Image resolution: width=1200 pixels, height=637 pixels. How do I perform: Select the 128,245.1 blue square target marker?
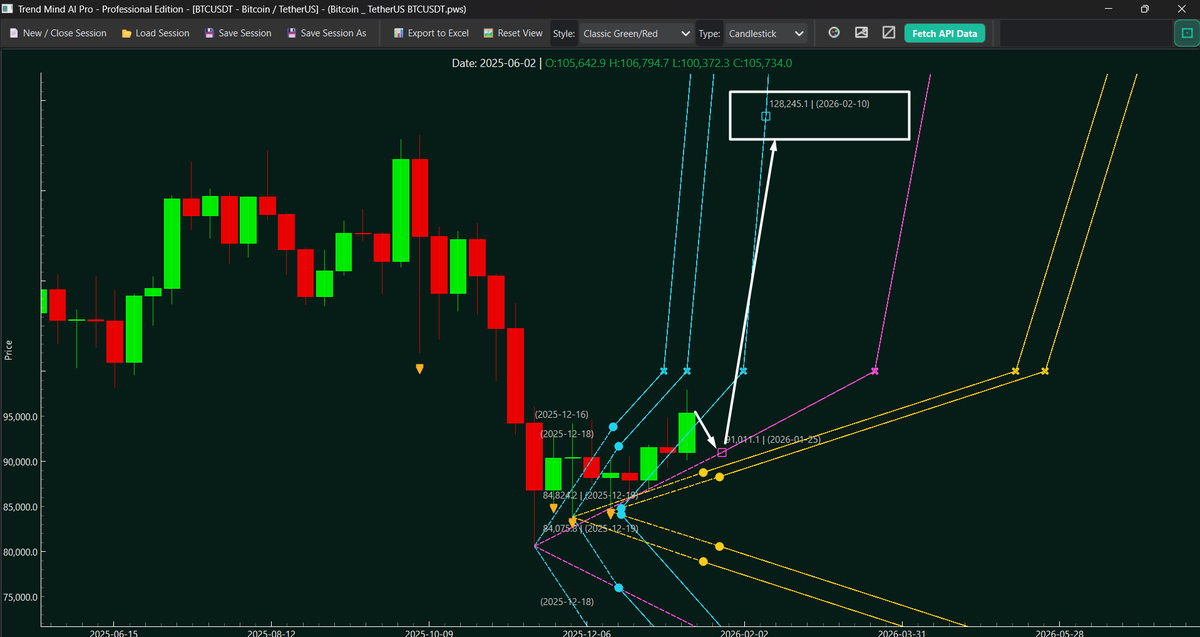coord(766,116)
